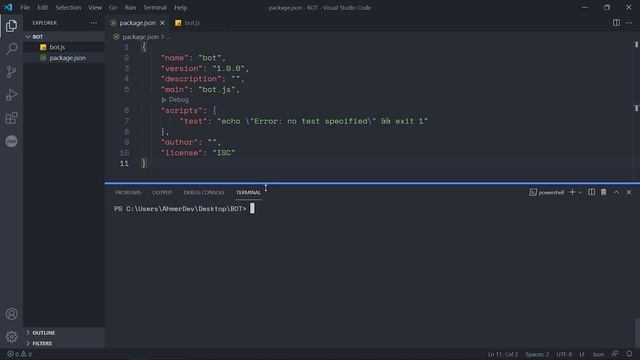Click Ln 11, Col 2 cursor position
The width and height of the screenshot is (640, 360).
click(503, 354)
